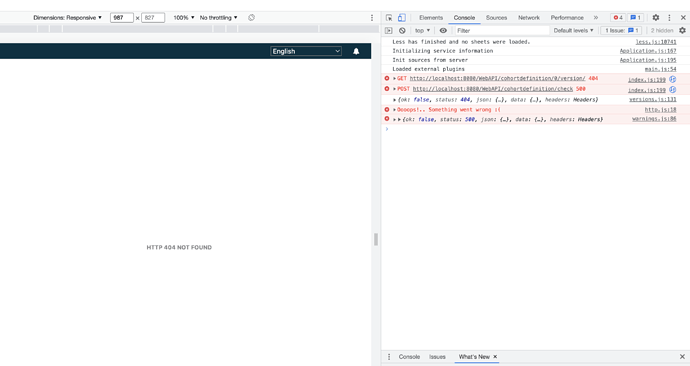Switch to the Elements tab
The width and height of the screenshot is (690, 366).
coord(431,18)
